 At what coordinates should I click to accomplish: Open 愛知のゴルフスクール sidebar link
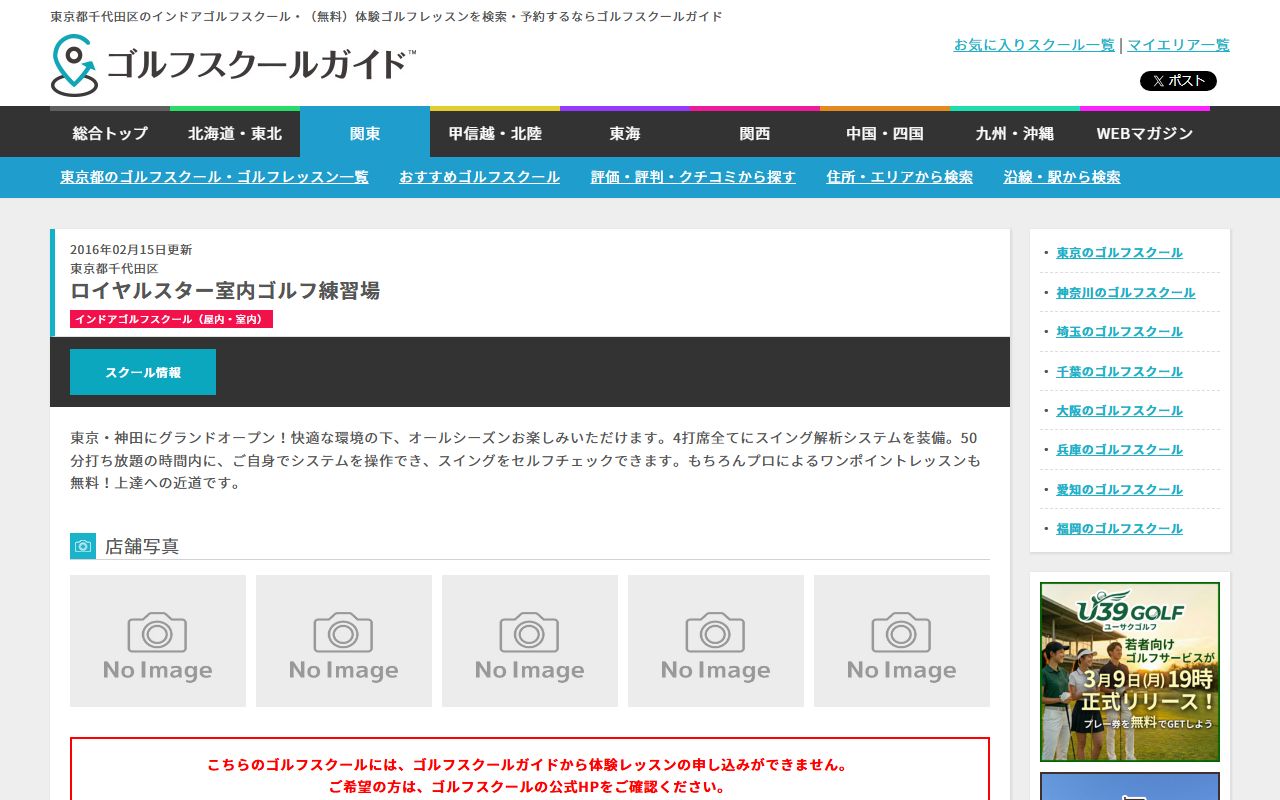[1119, 490]
